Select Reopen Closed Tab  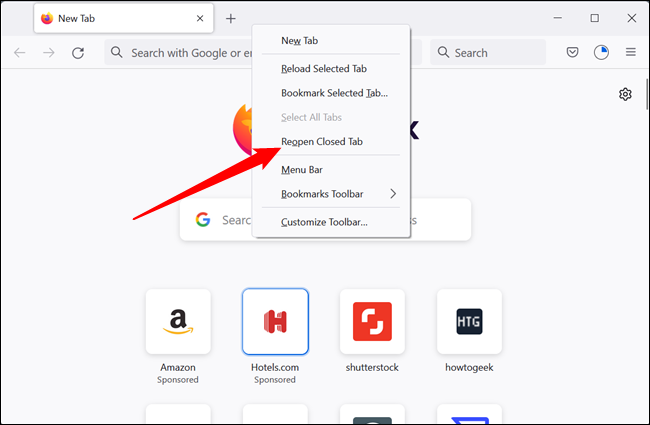331,142
